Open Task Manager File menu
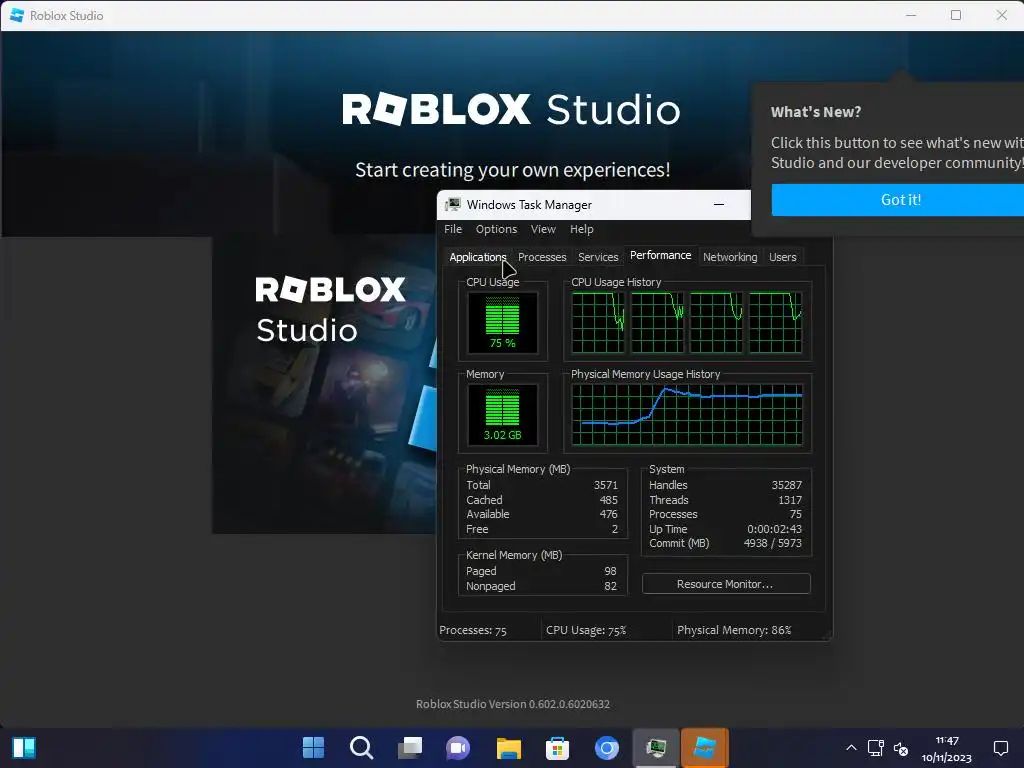Viewport: 1024px width, 768px height. click(453, 229)
